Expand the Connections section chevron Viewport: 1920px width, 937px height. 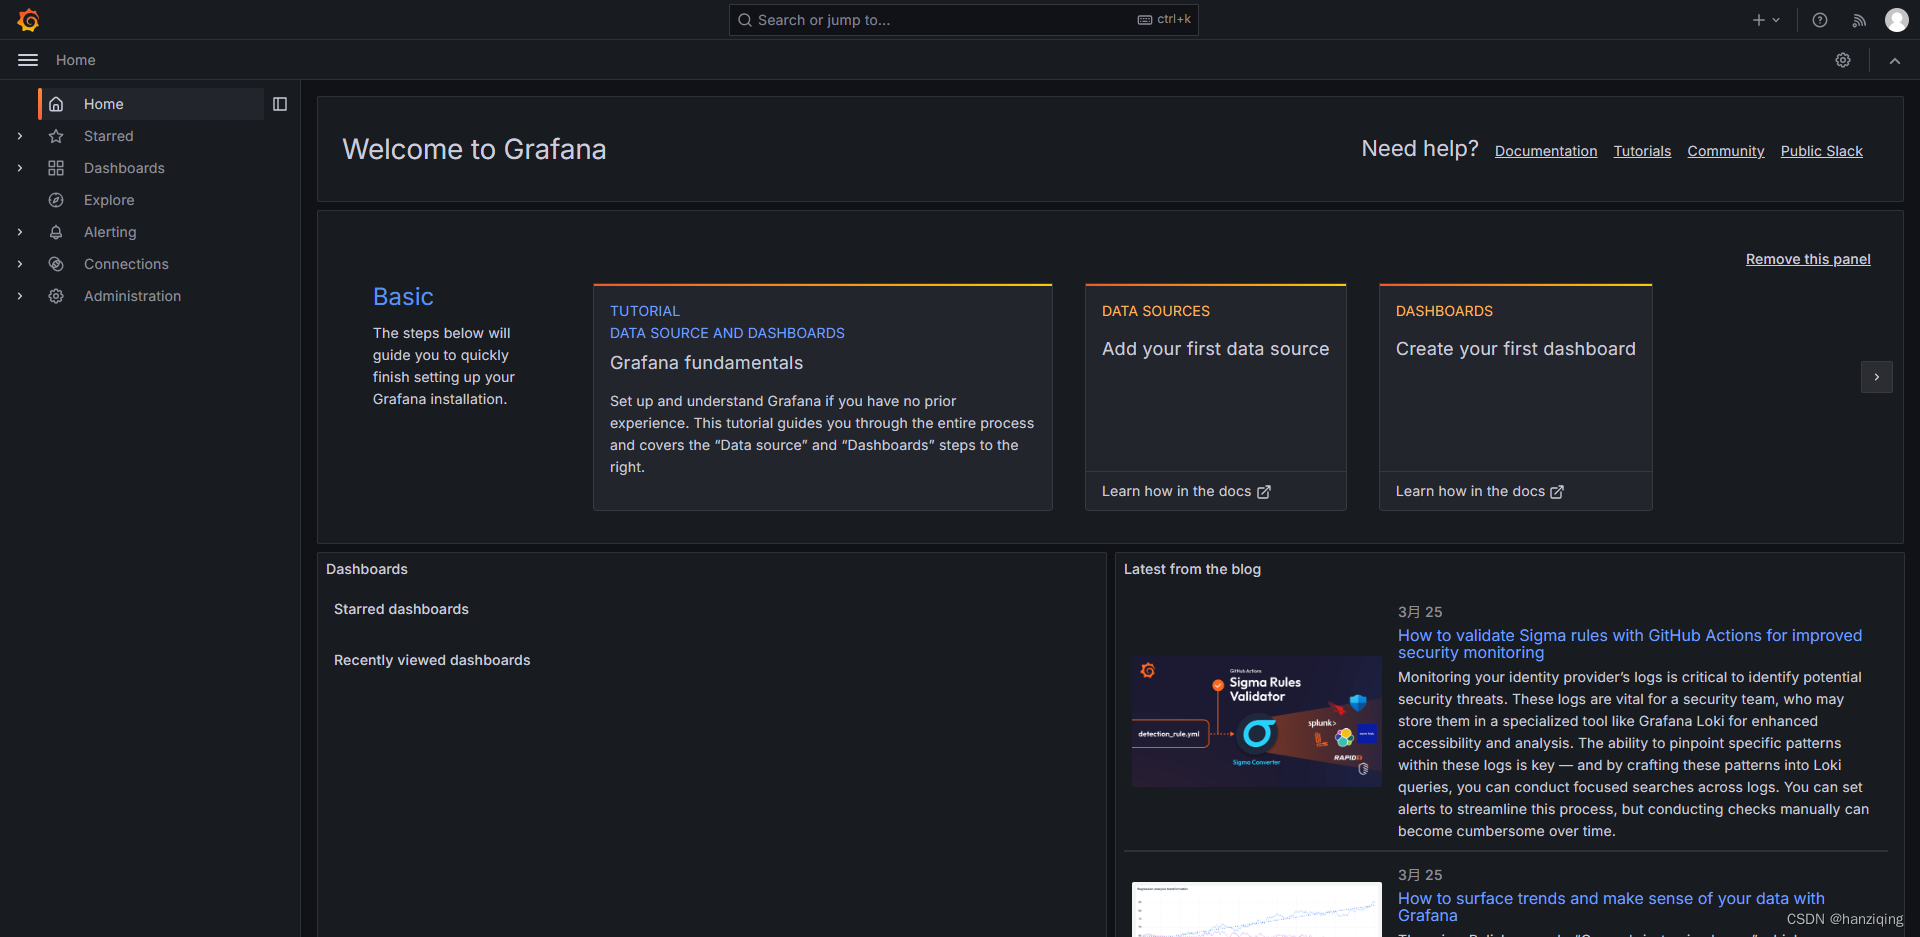tap(20, 264)
